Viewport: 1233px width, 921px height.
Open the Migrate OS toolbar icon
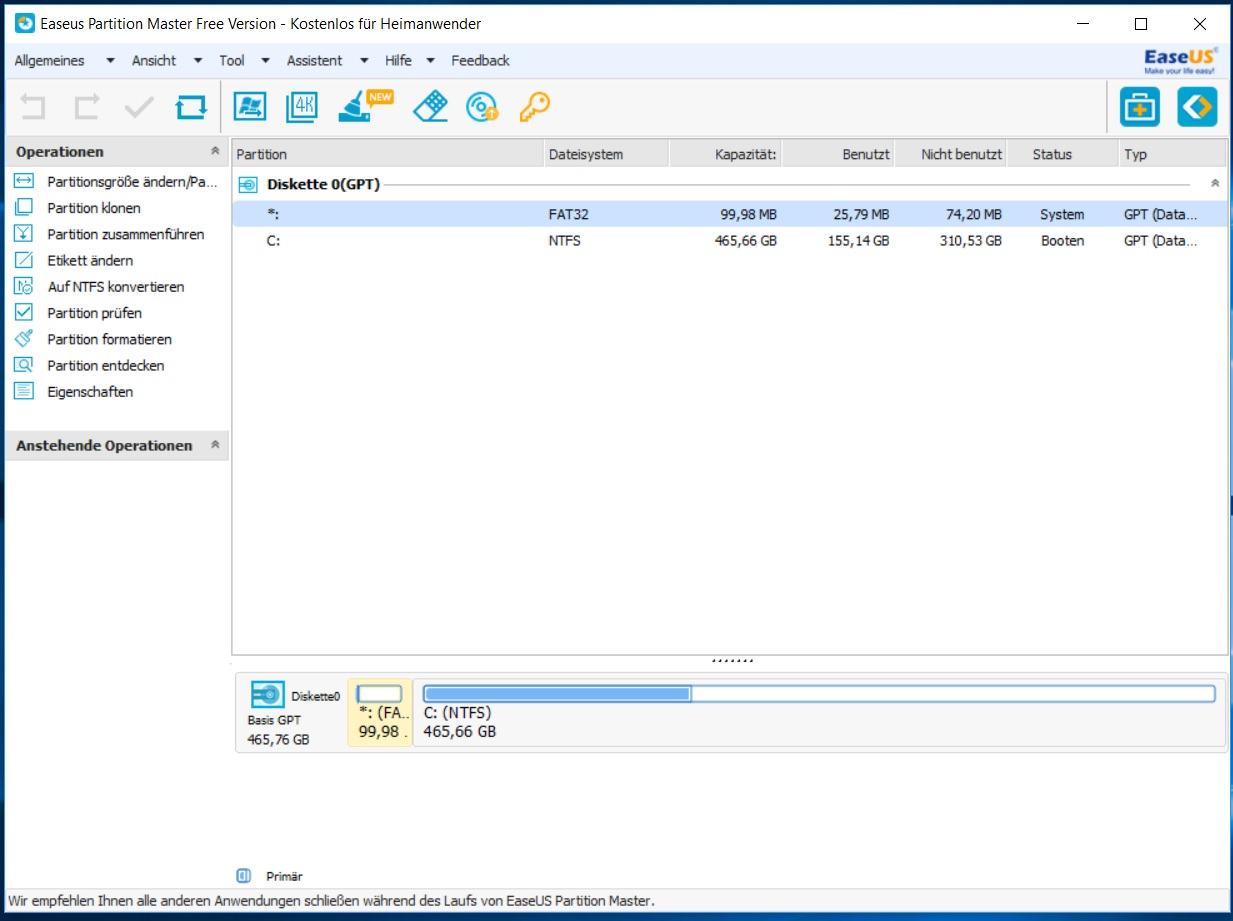point(249,107)
